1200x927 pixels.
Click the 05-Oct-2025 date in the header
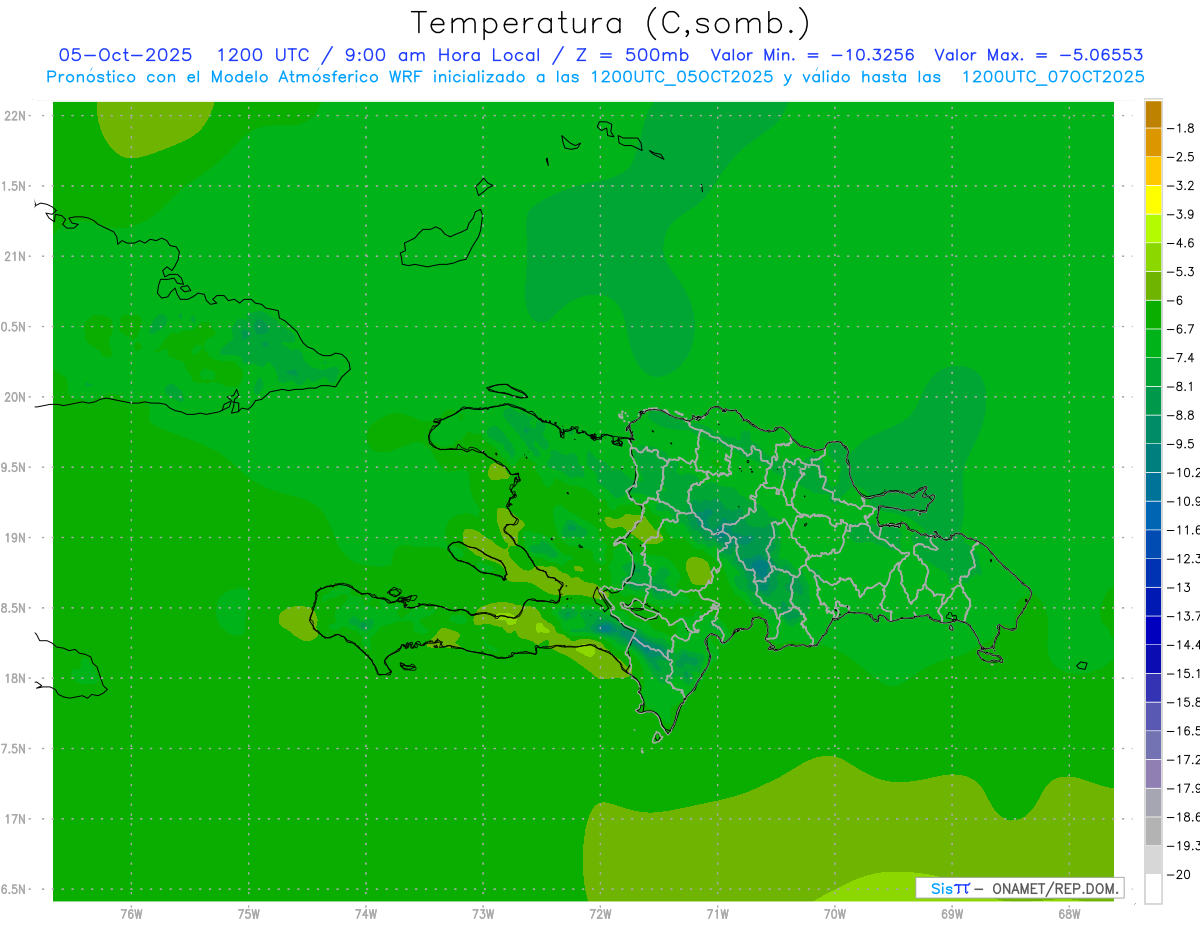tap(125, 55)
